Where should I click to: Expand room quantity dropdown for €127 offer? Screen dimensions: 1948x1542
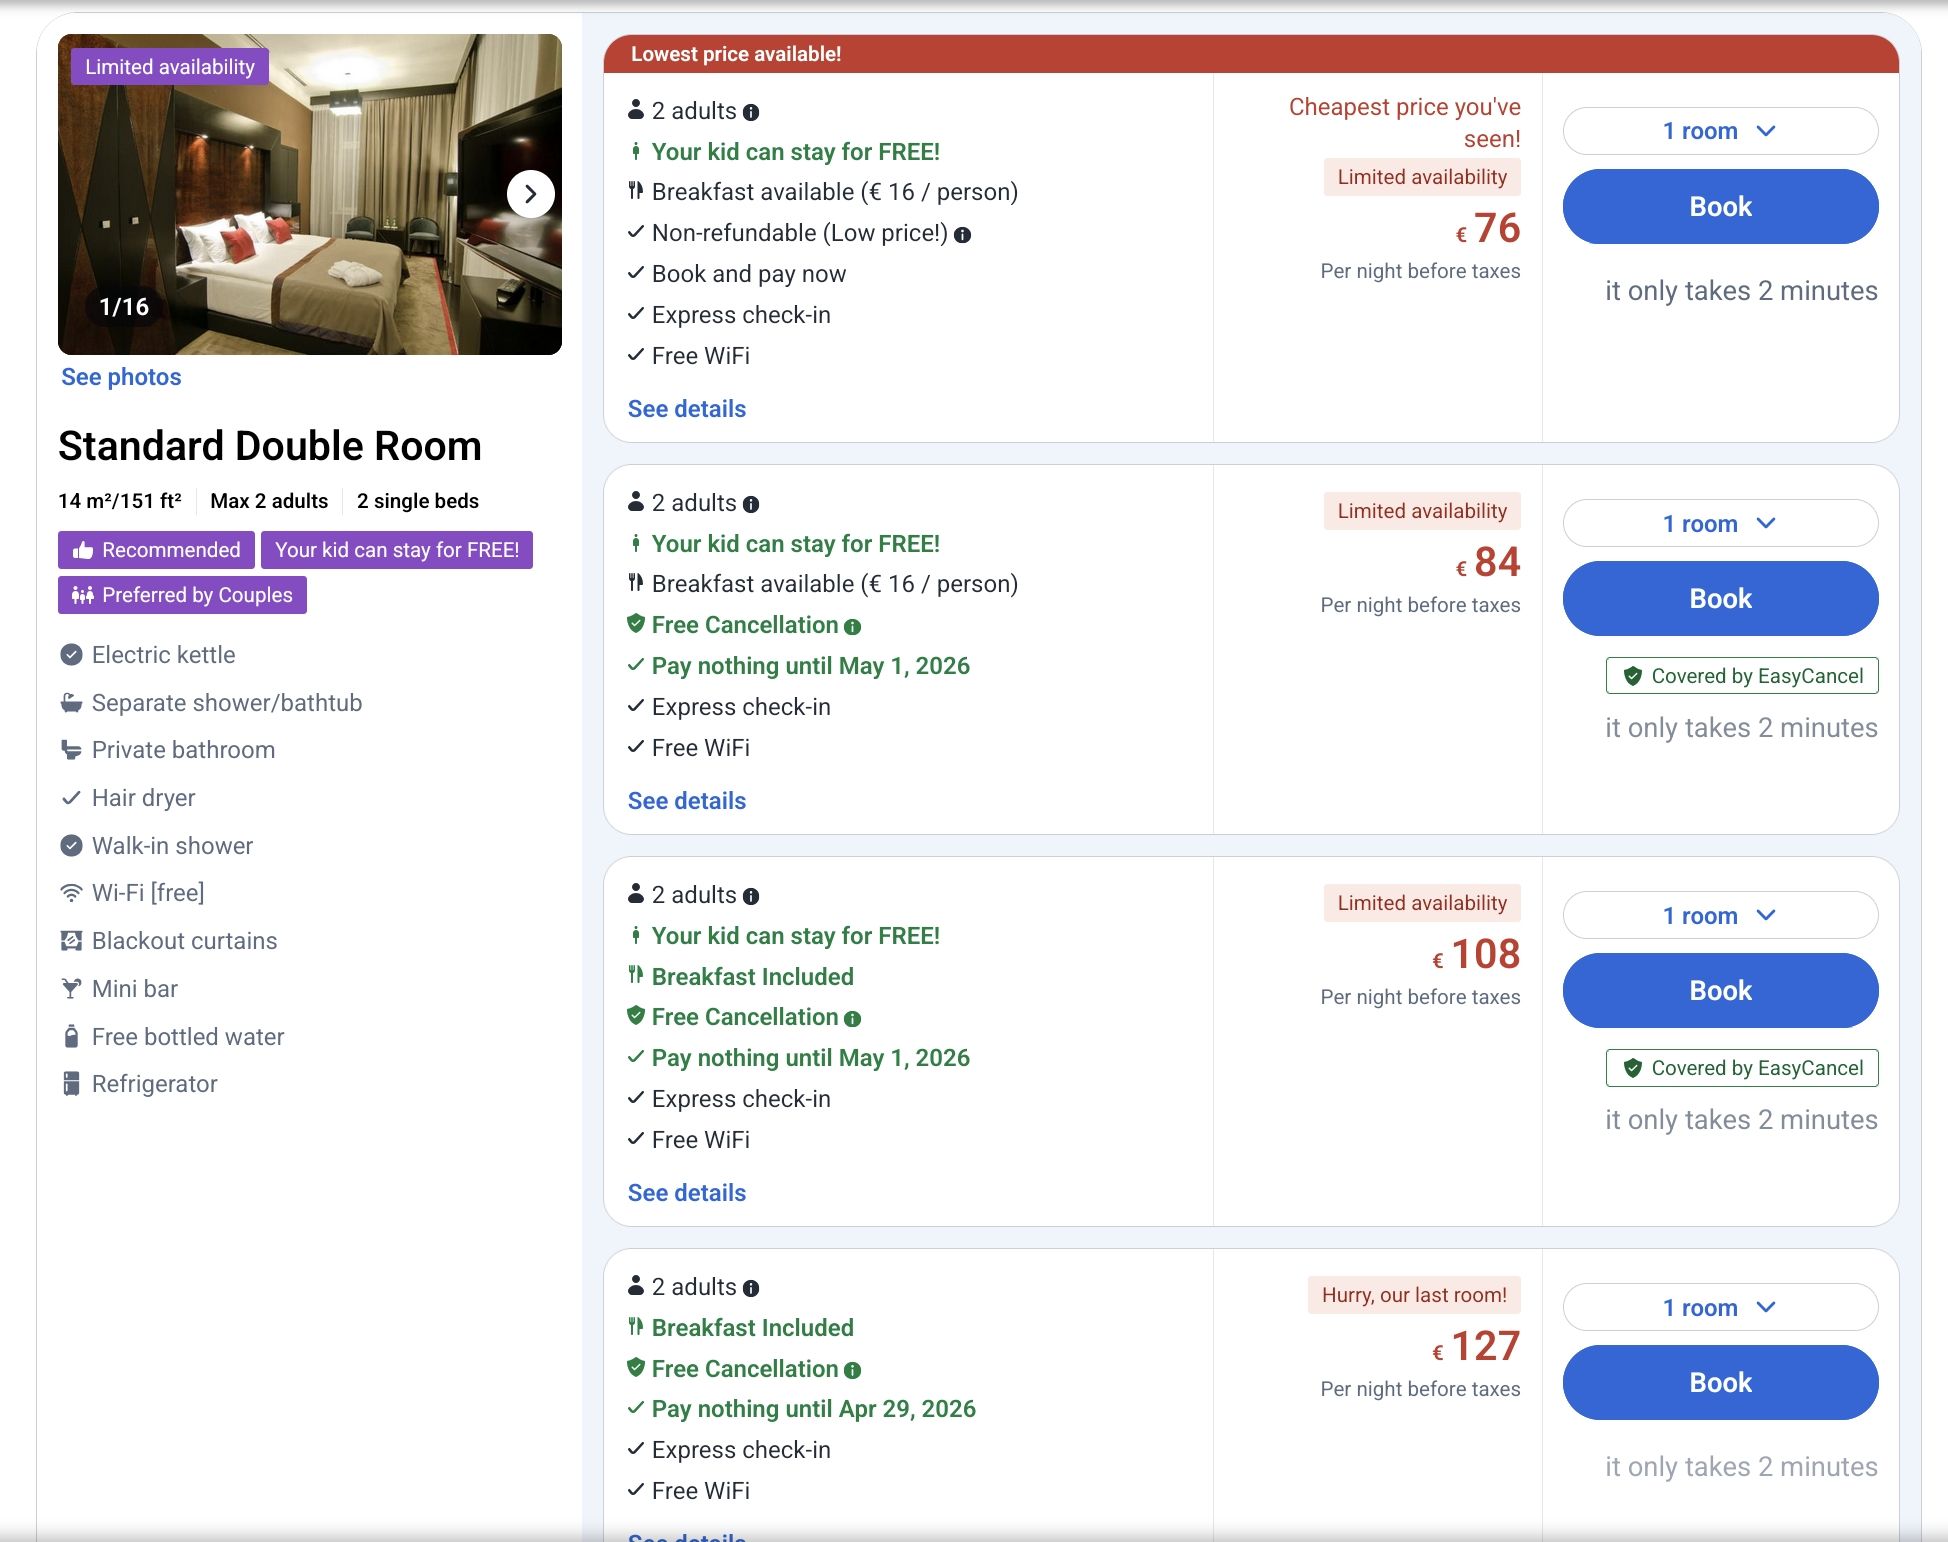[x=1720, y=1307]
